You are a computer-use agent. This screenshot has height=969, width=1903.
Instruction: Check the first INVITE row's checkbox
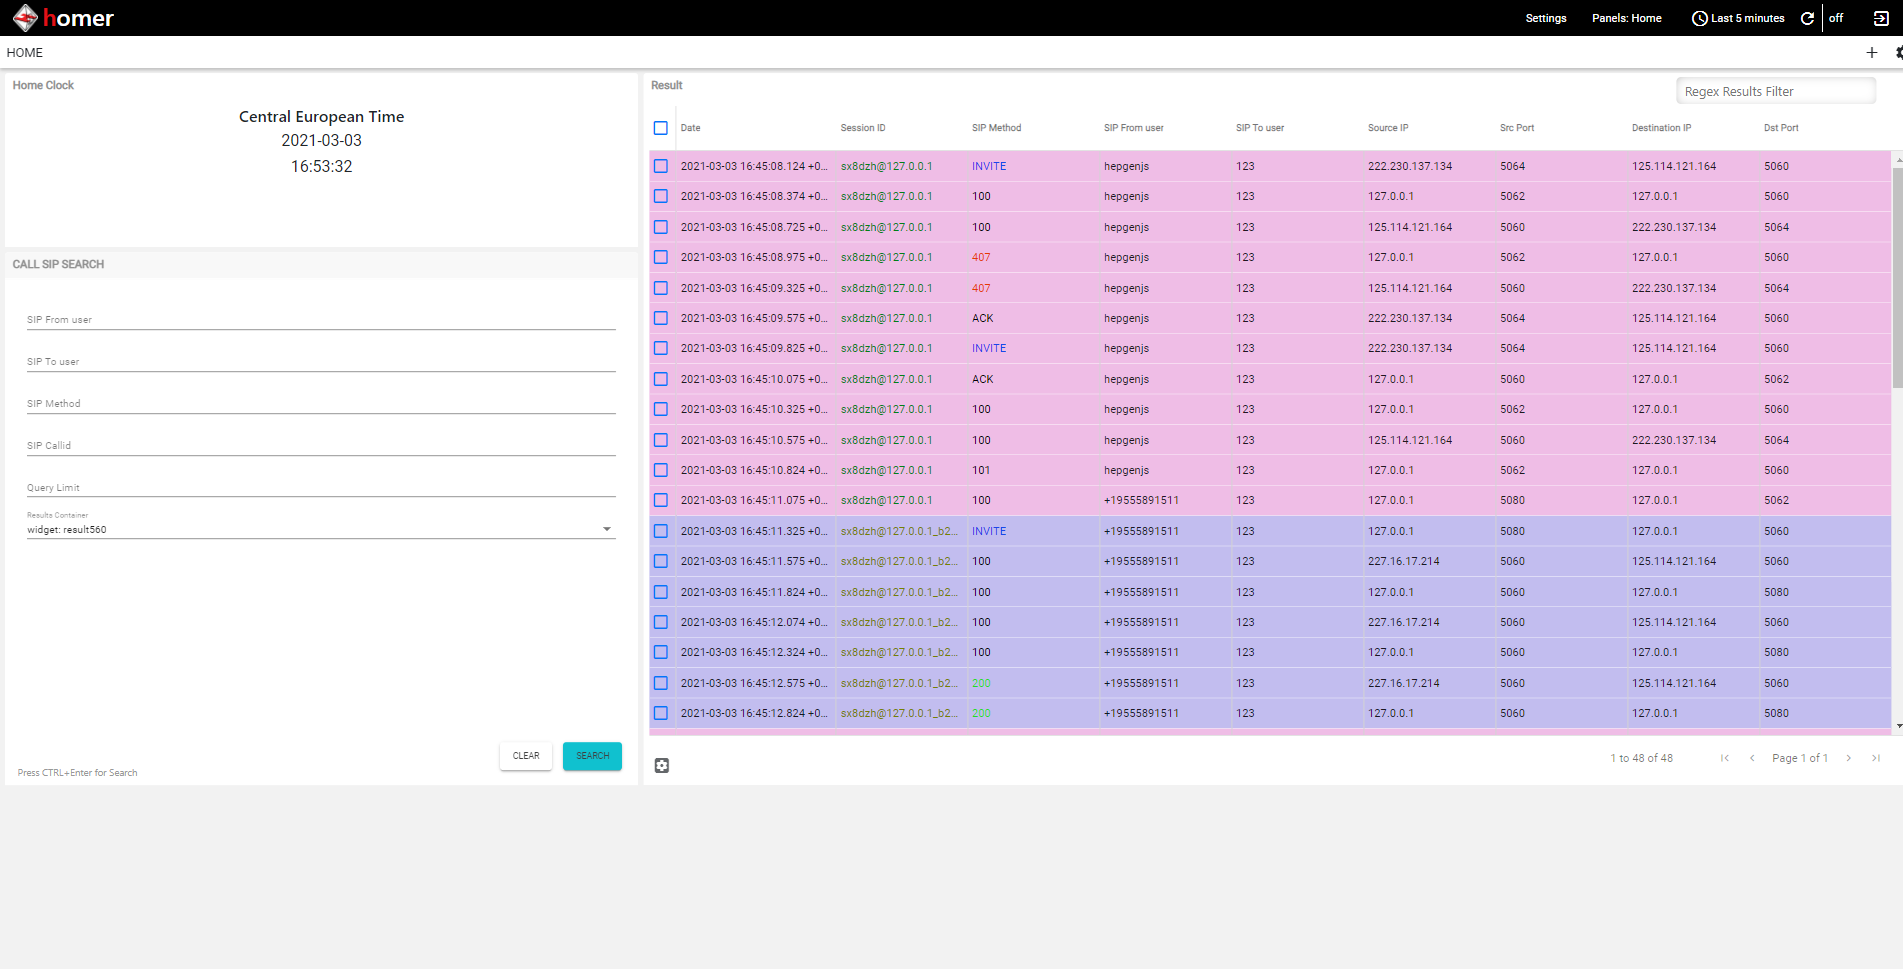coord(661,166)
